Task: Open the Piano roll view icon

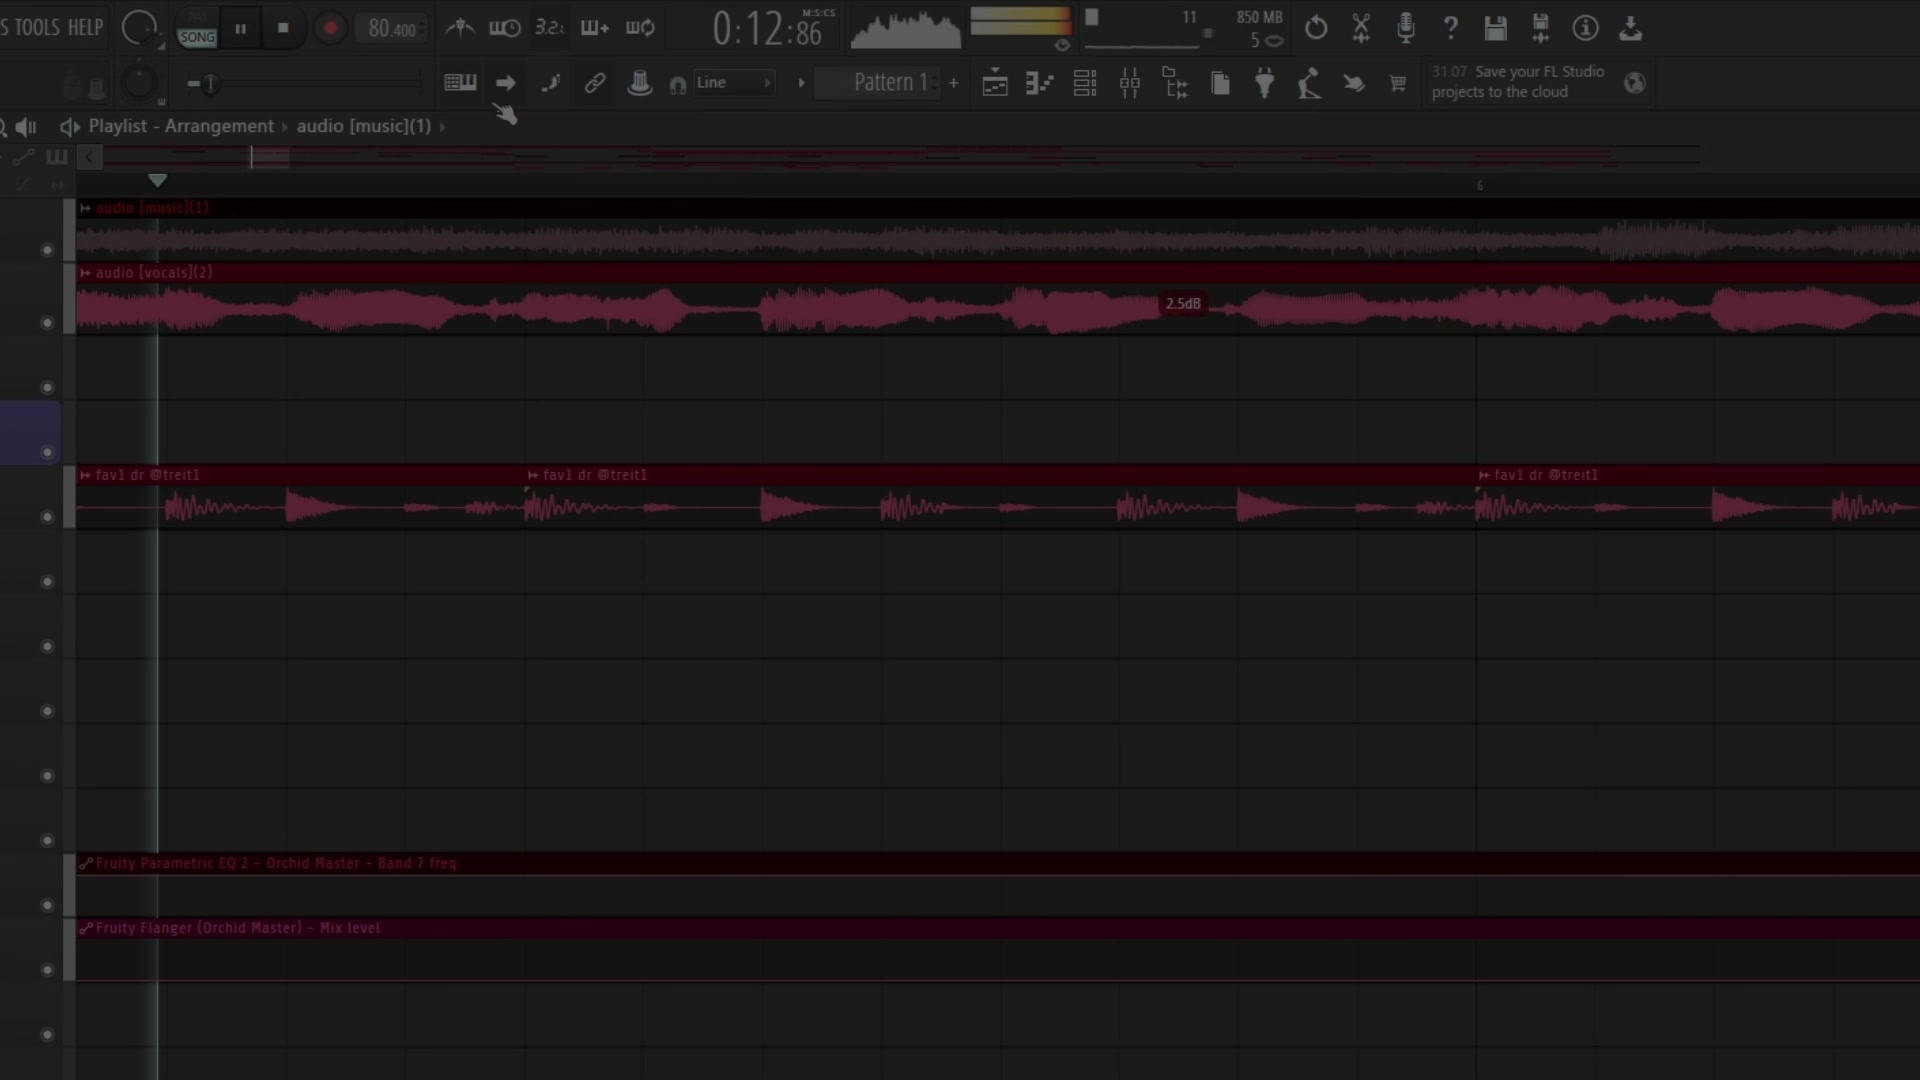Action: (x=1040, y=83)
